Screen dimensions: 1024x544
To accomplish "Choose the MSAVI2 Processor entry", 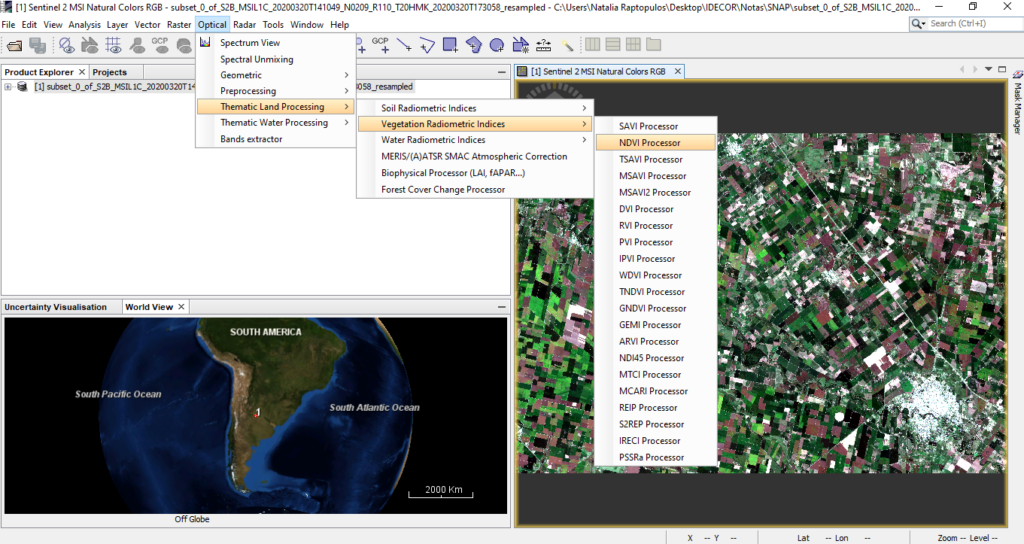I will click(656, 193).
